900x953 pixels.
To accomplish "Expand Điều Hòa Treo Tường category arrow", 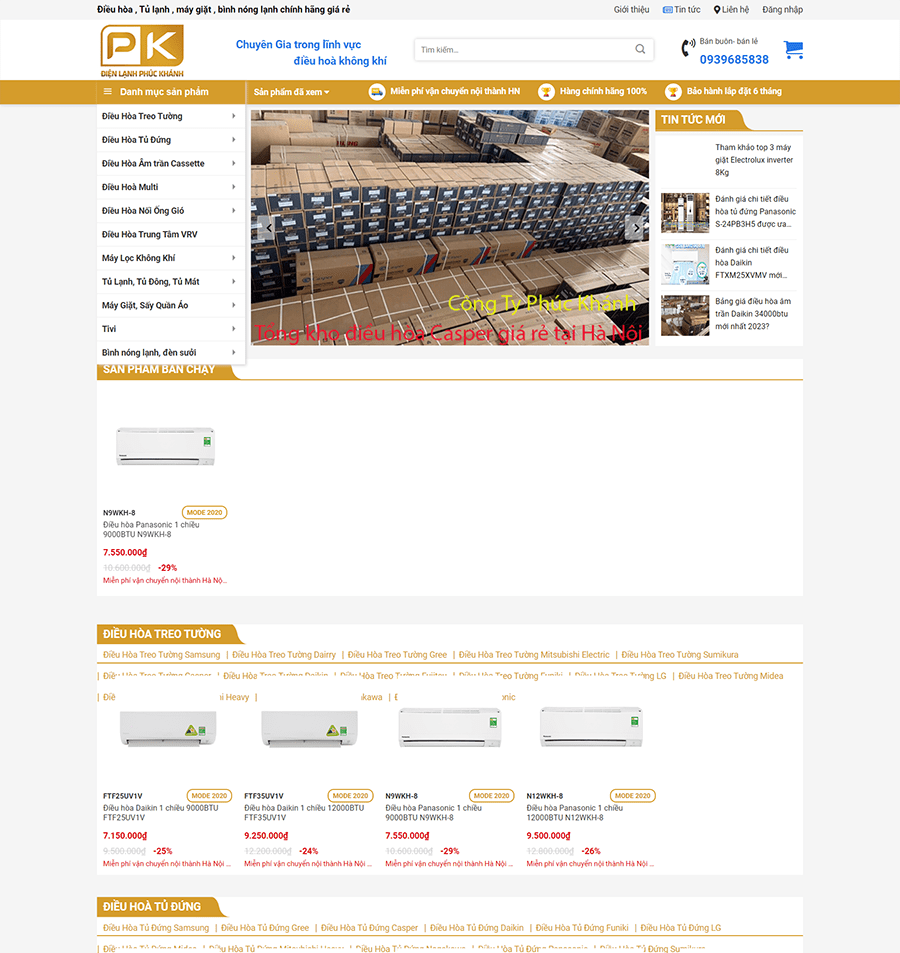I will pos(233,115).
